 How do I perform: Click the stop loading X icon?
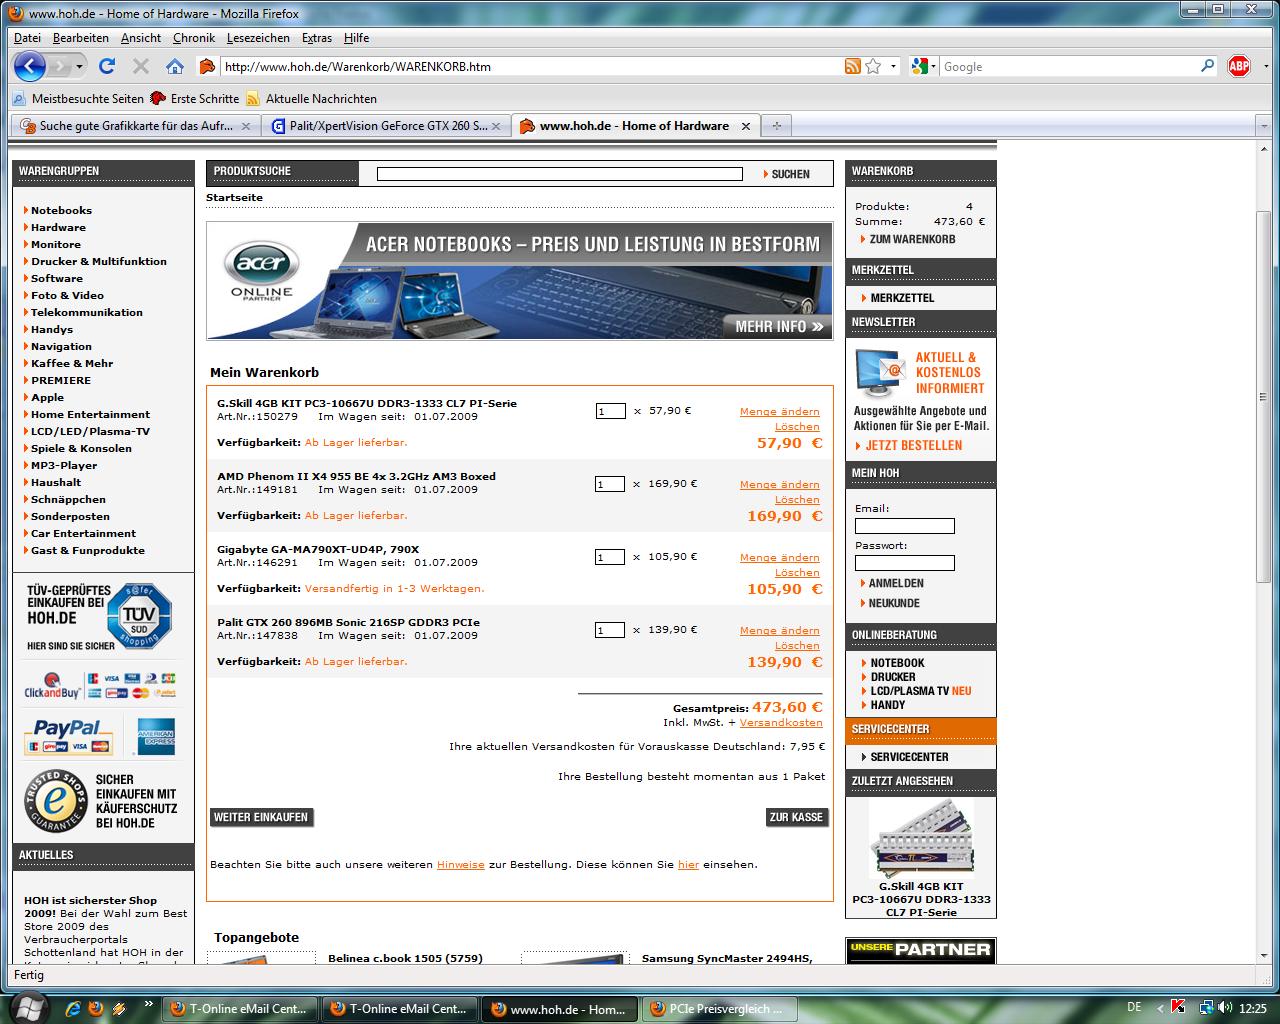[x=141, y=66]
